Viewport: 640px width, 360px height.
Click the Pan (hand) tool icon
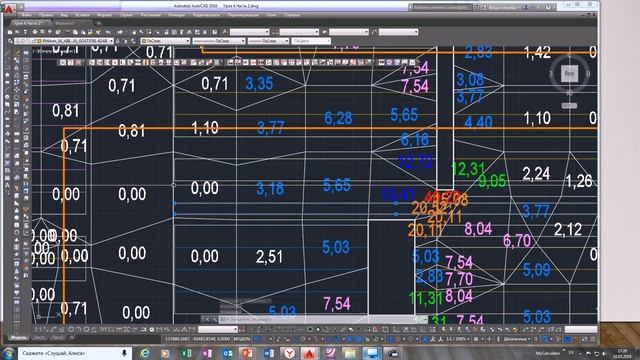coord(134,32)
